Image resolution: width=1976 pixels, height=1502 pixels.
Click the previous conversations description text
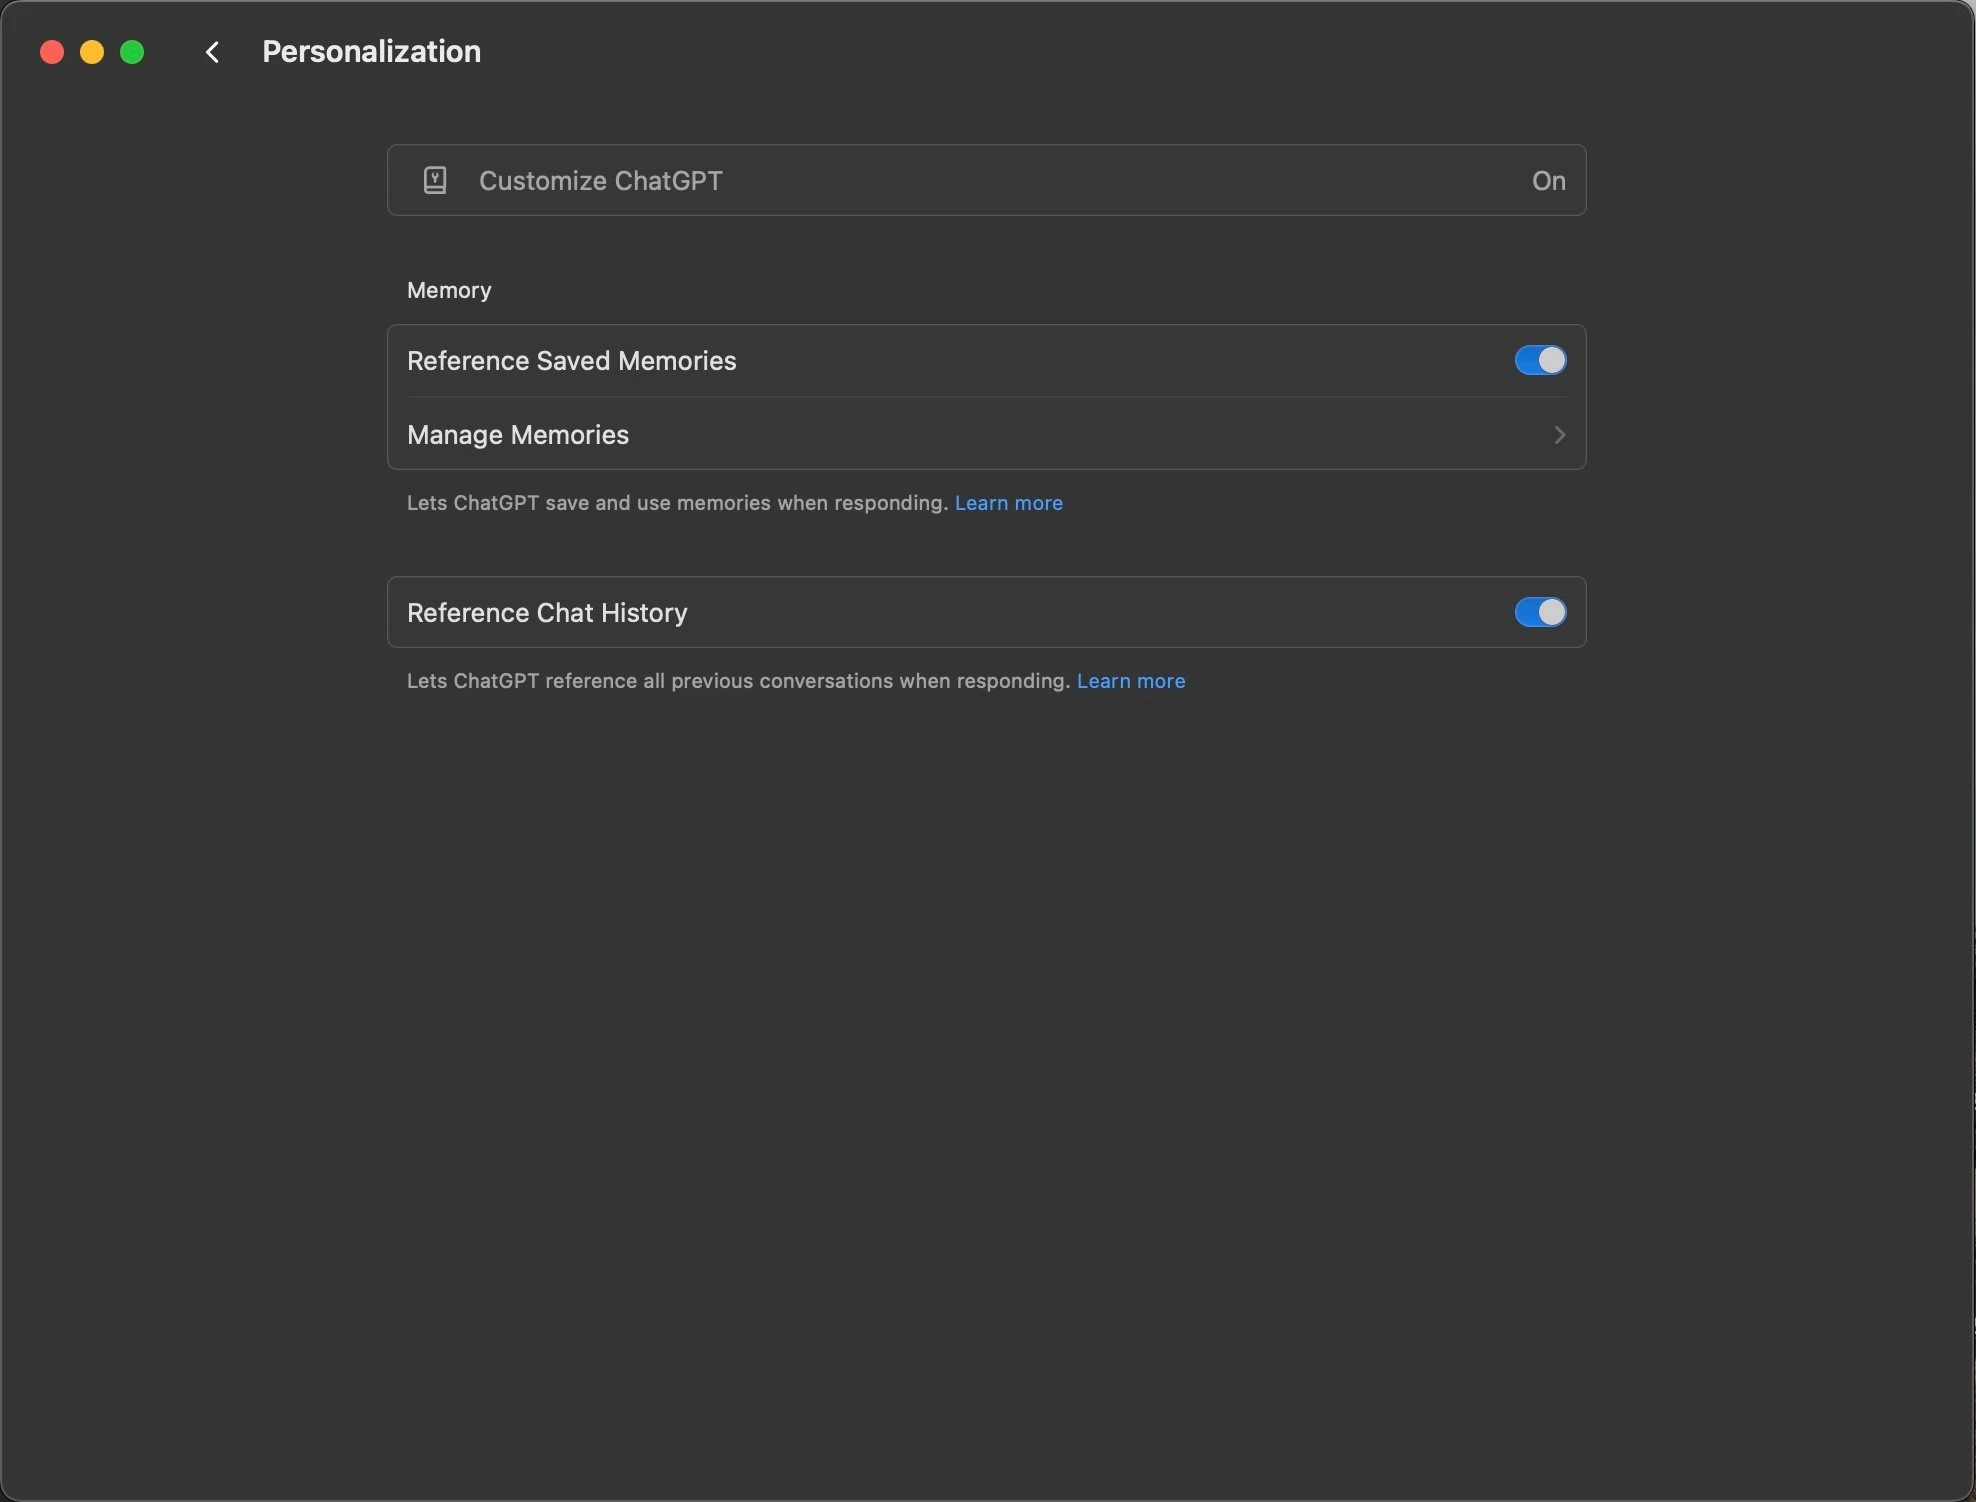(738, 681)
